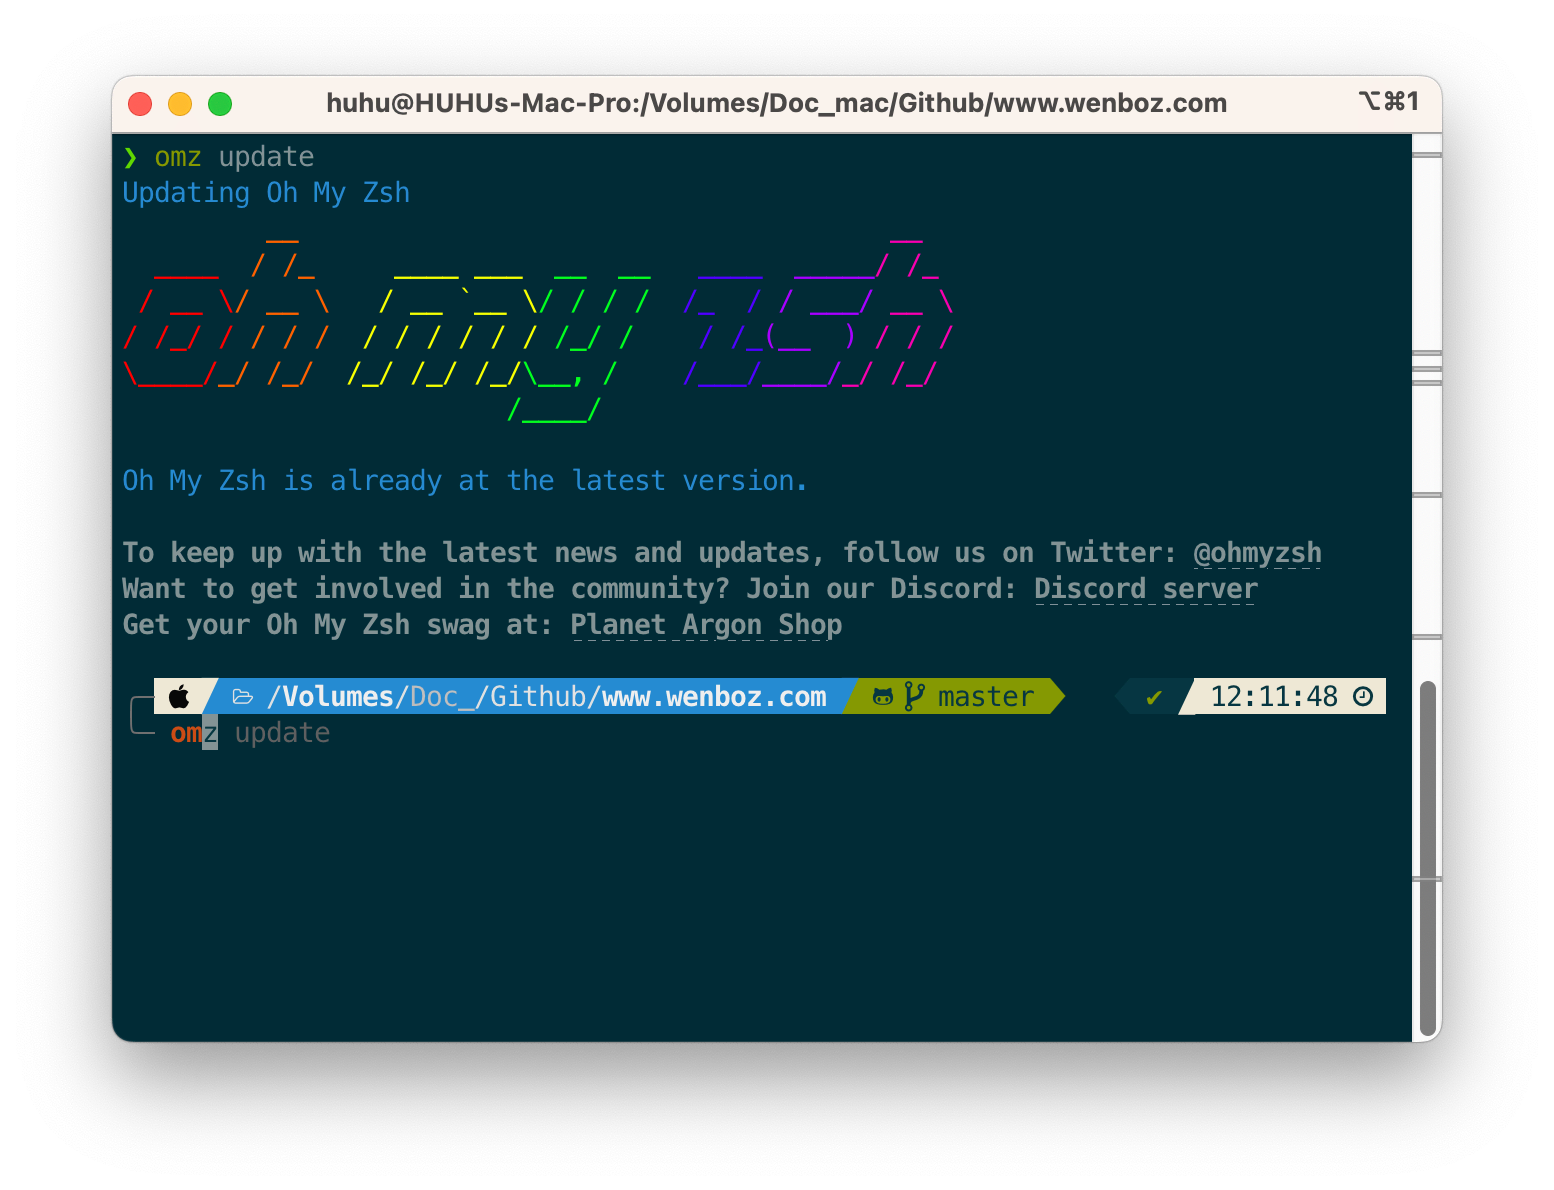Click 'To keep up with the latest news' line
Viewport: 1554px width, 1190px height.
[x=722, y=553]
